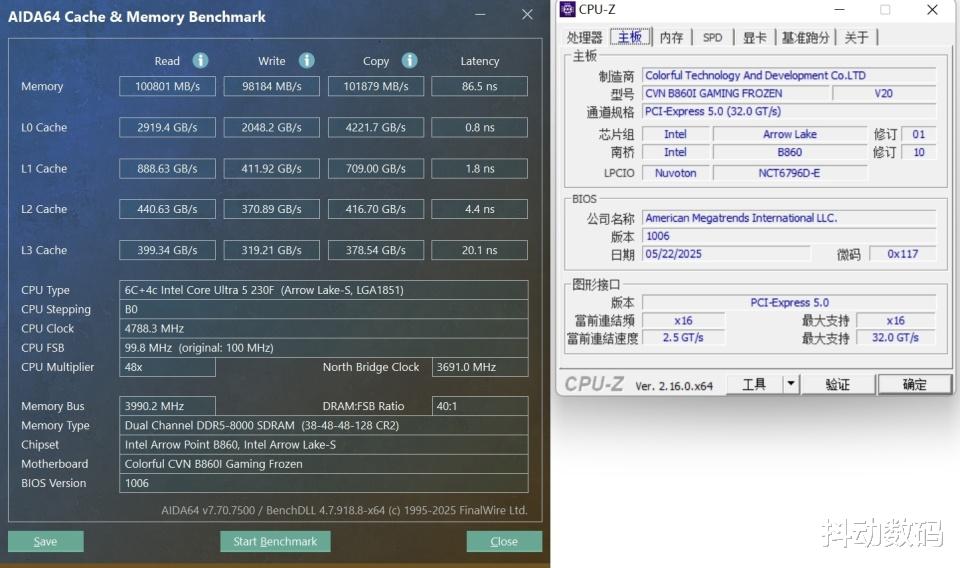The width and height of the screenshot is (960, 568).
Task: Click the 确定 button in CPU-Z
Action: point(915,384)
